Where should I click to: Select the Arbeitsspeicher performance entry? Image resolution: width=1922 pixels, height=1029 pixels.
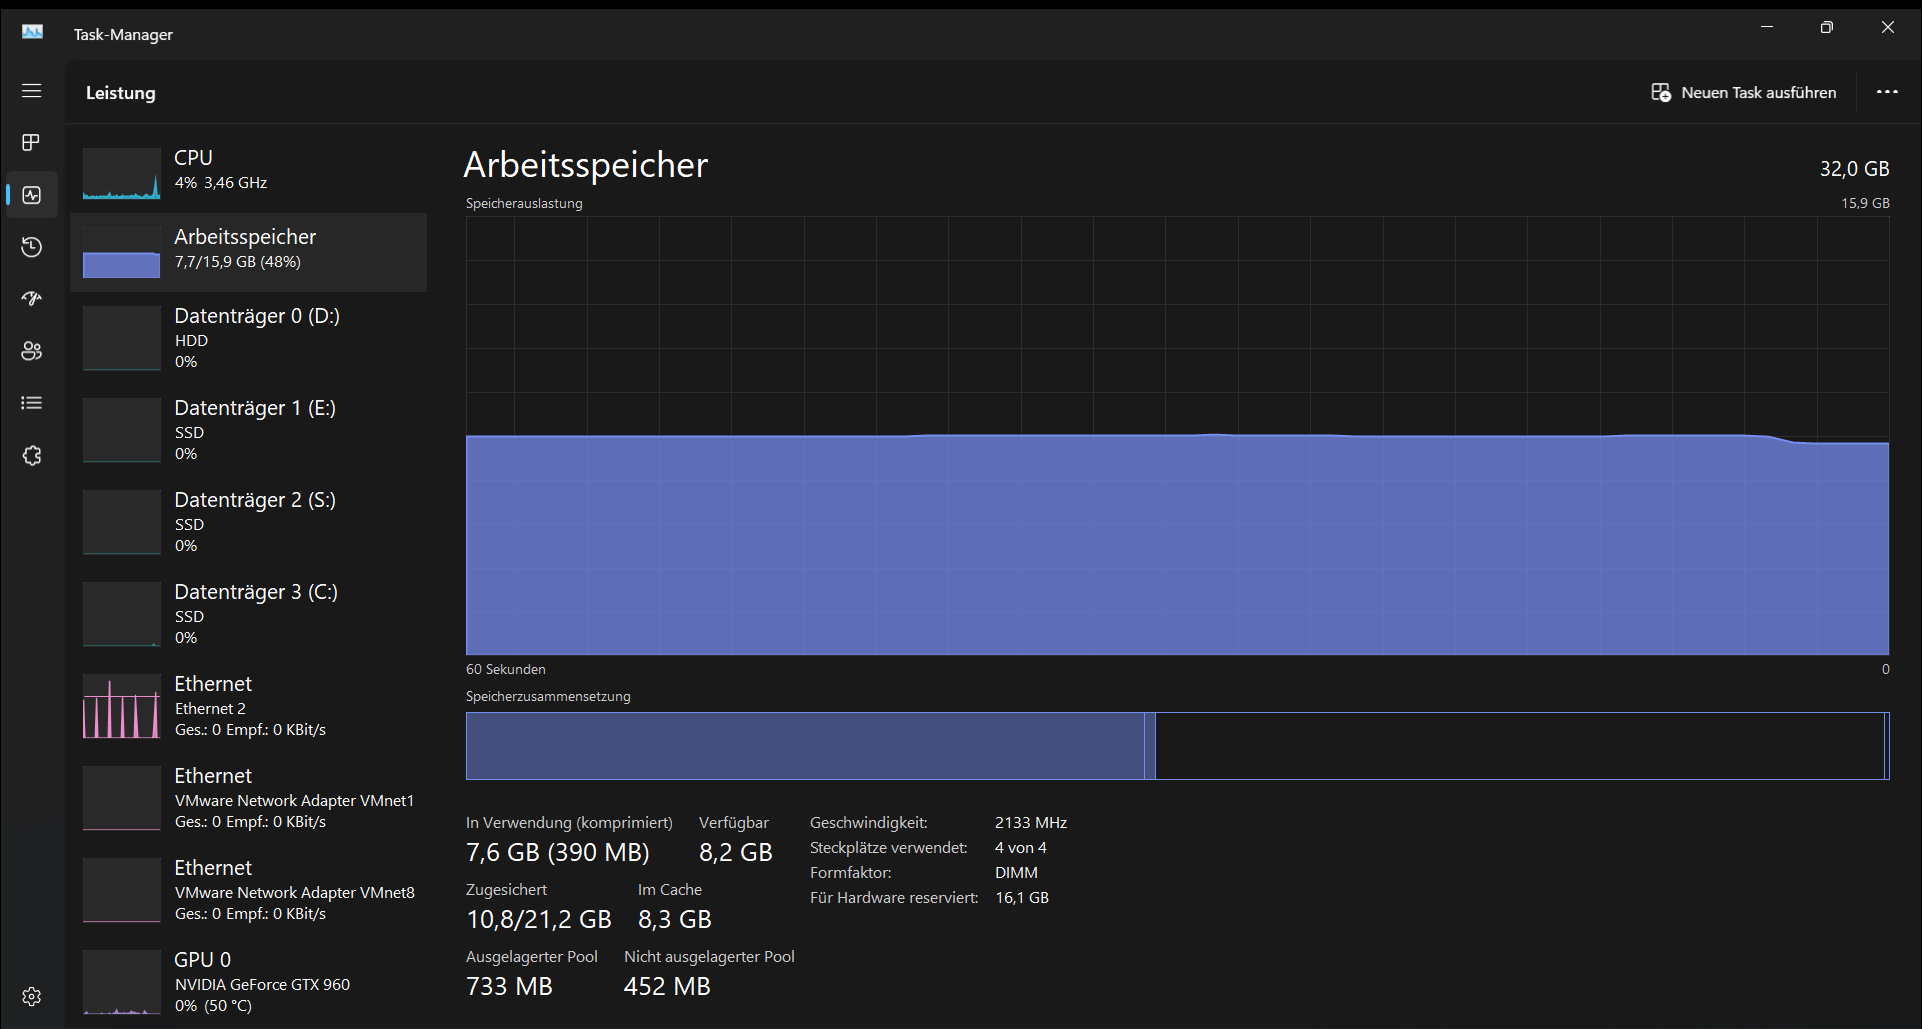click(x=248, y=252)
